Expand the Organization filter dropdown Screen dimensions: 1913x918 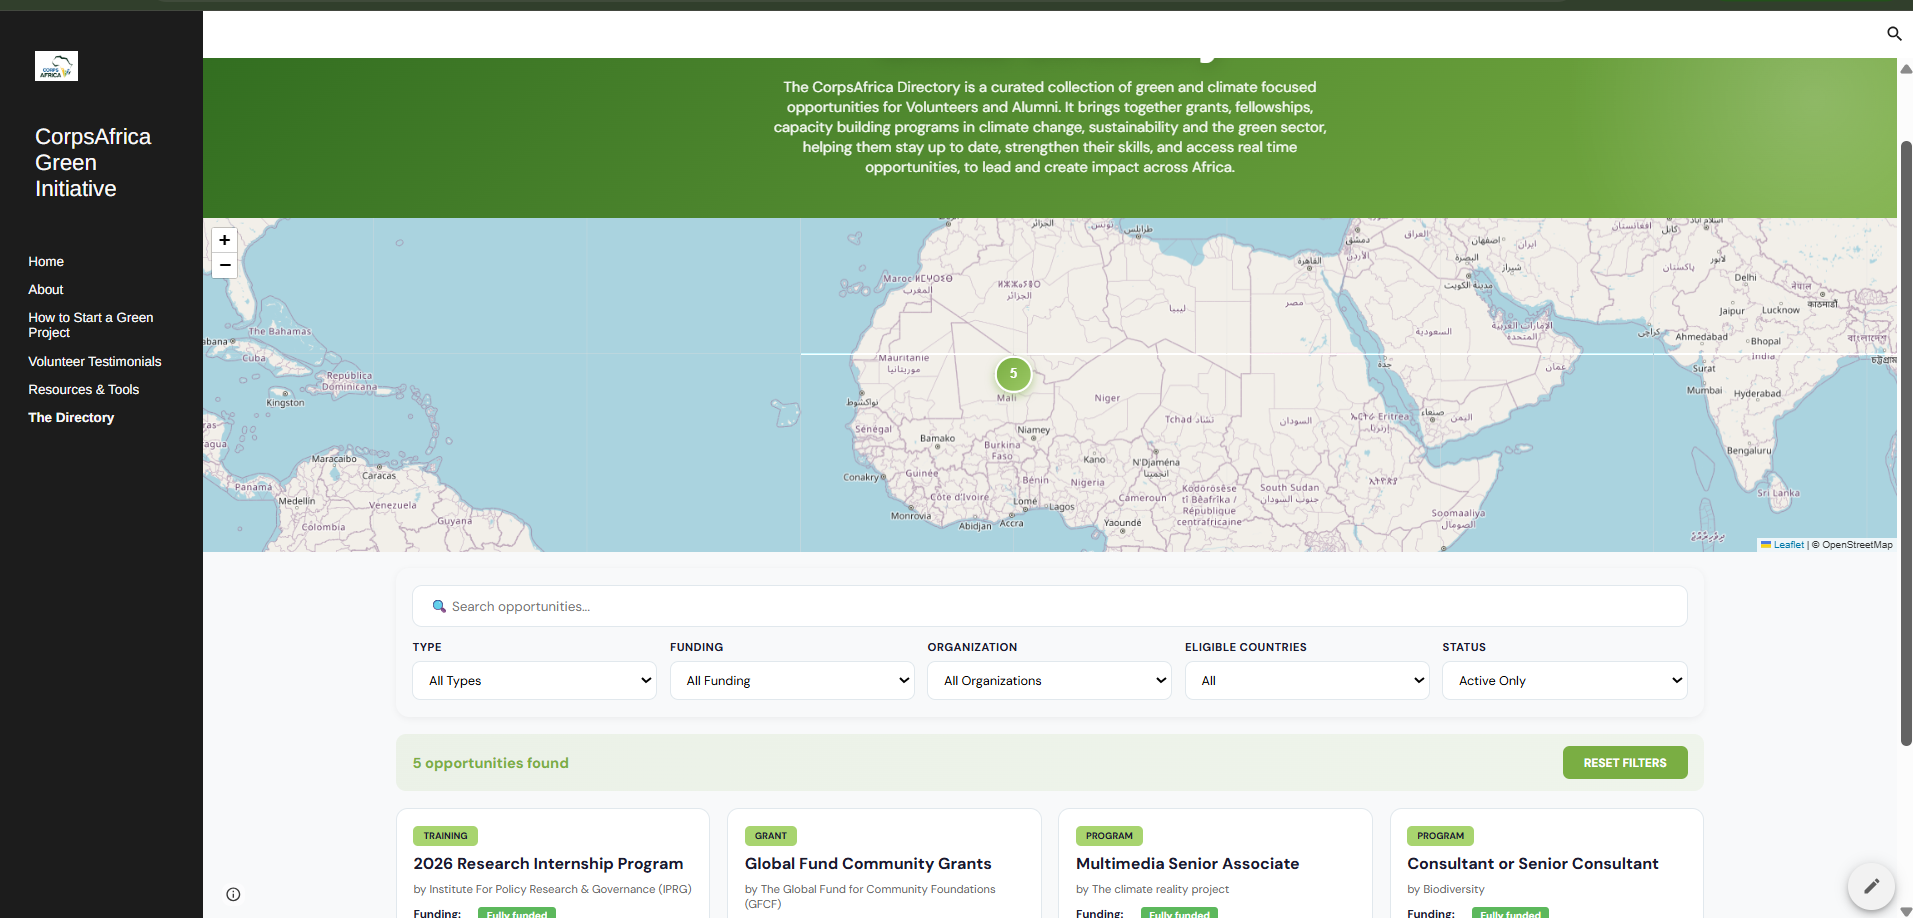pos(1049,681)
